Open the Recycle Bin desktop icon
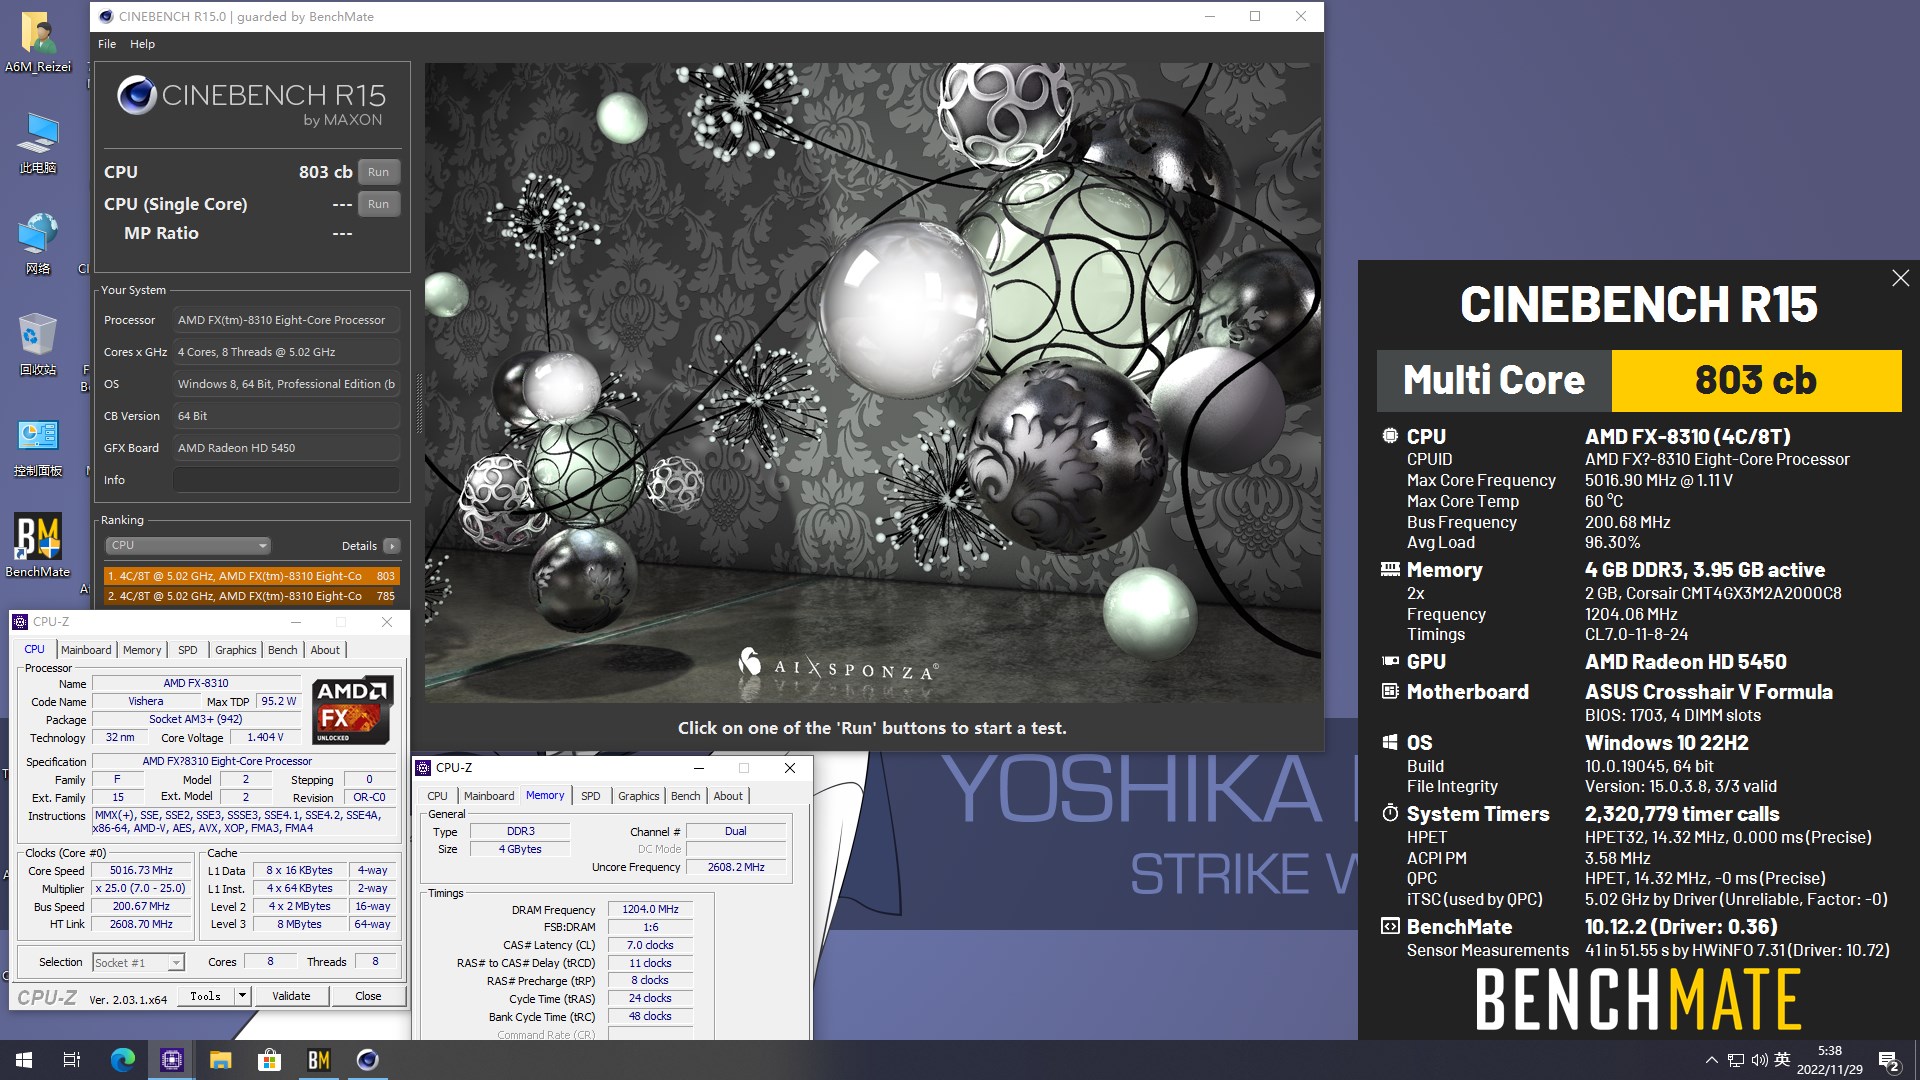 [38, 345]
